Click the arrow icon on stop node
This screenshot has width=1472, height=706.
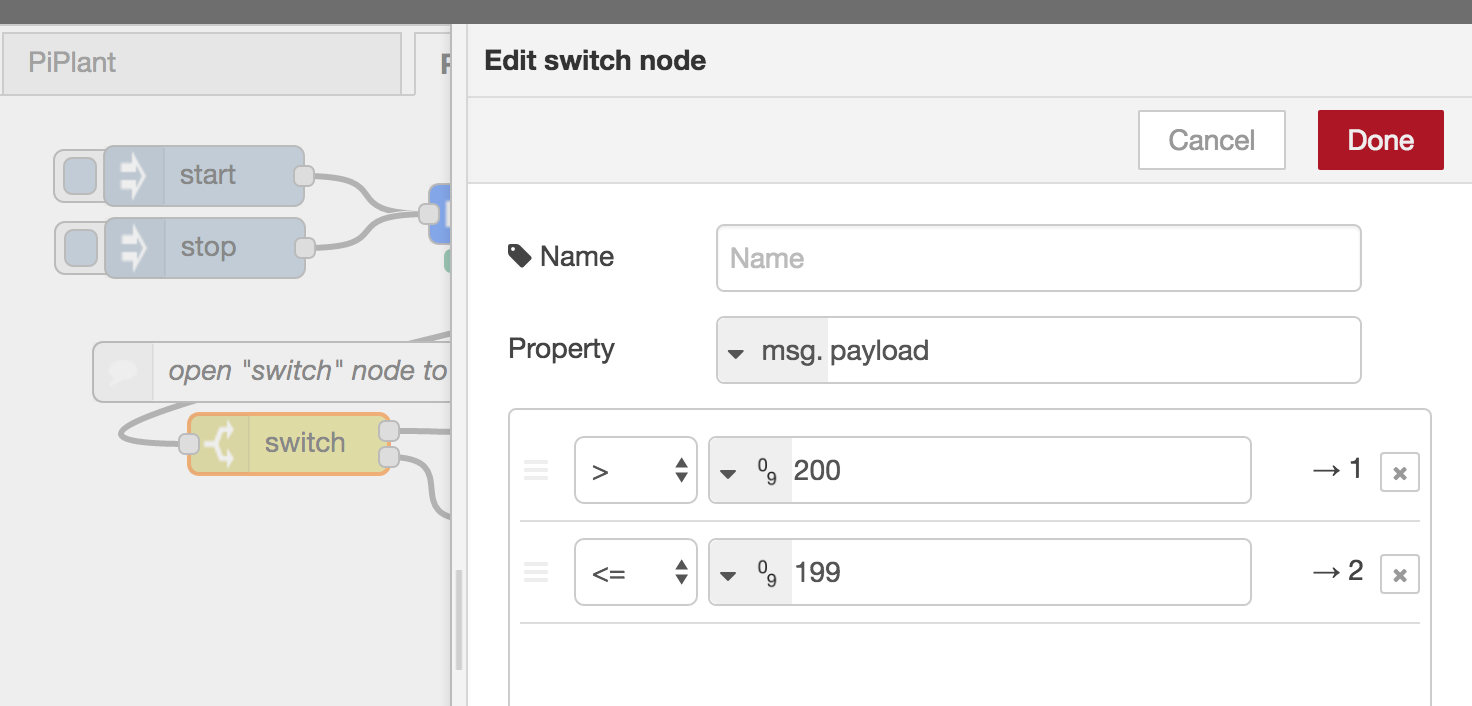click(x=134, y=248)
